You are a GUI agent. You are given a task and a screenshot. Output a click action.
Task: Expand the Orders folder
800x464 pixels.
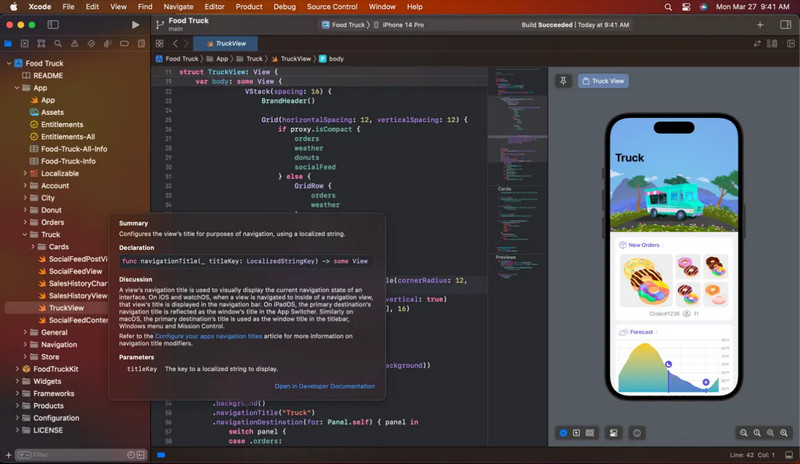click(25, 223)
